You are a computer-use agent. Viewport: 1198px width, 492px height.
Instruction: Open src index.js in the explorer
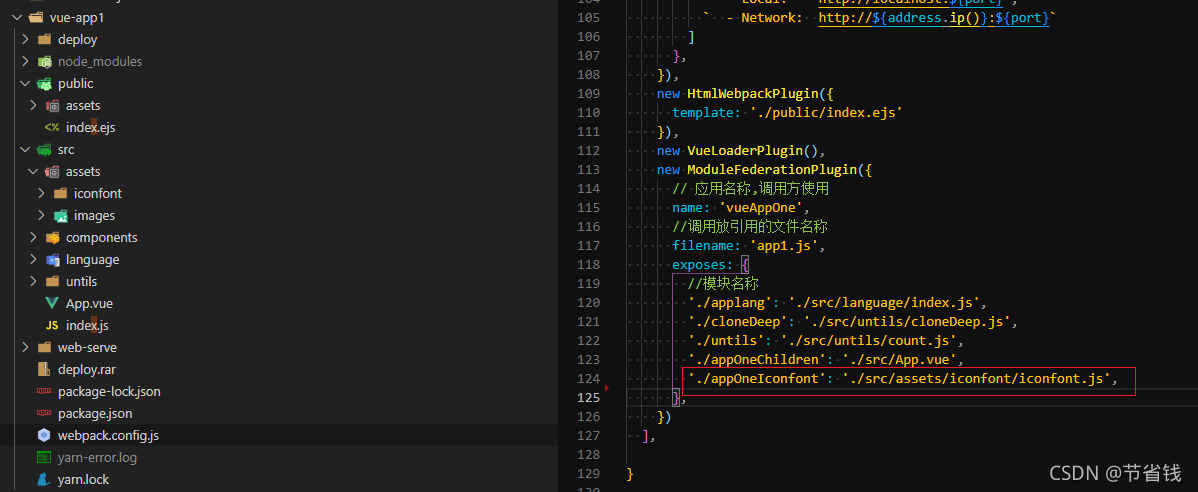point(87,325)
